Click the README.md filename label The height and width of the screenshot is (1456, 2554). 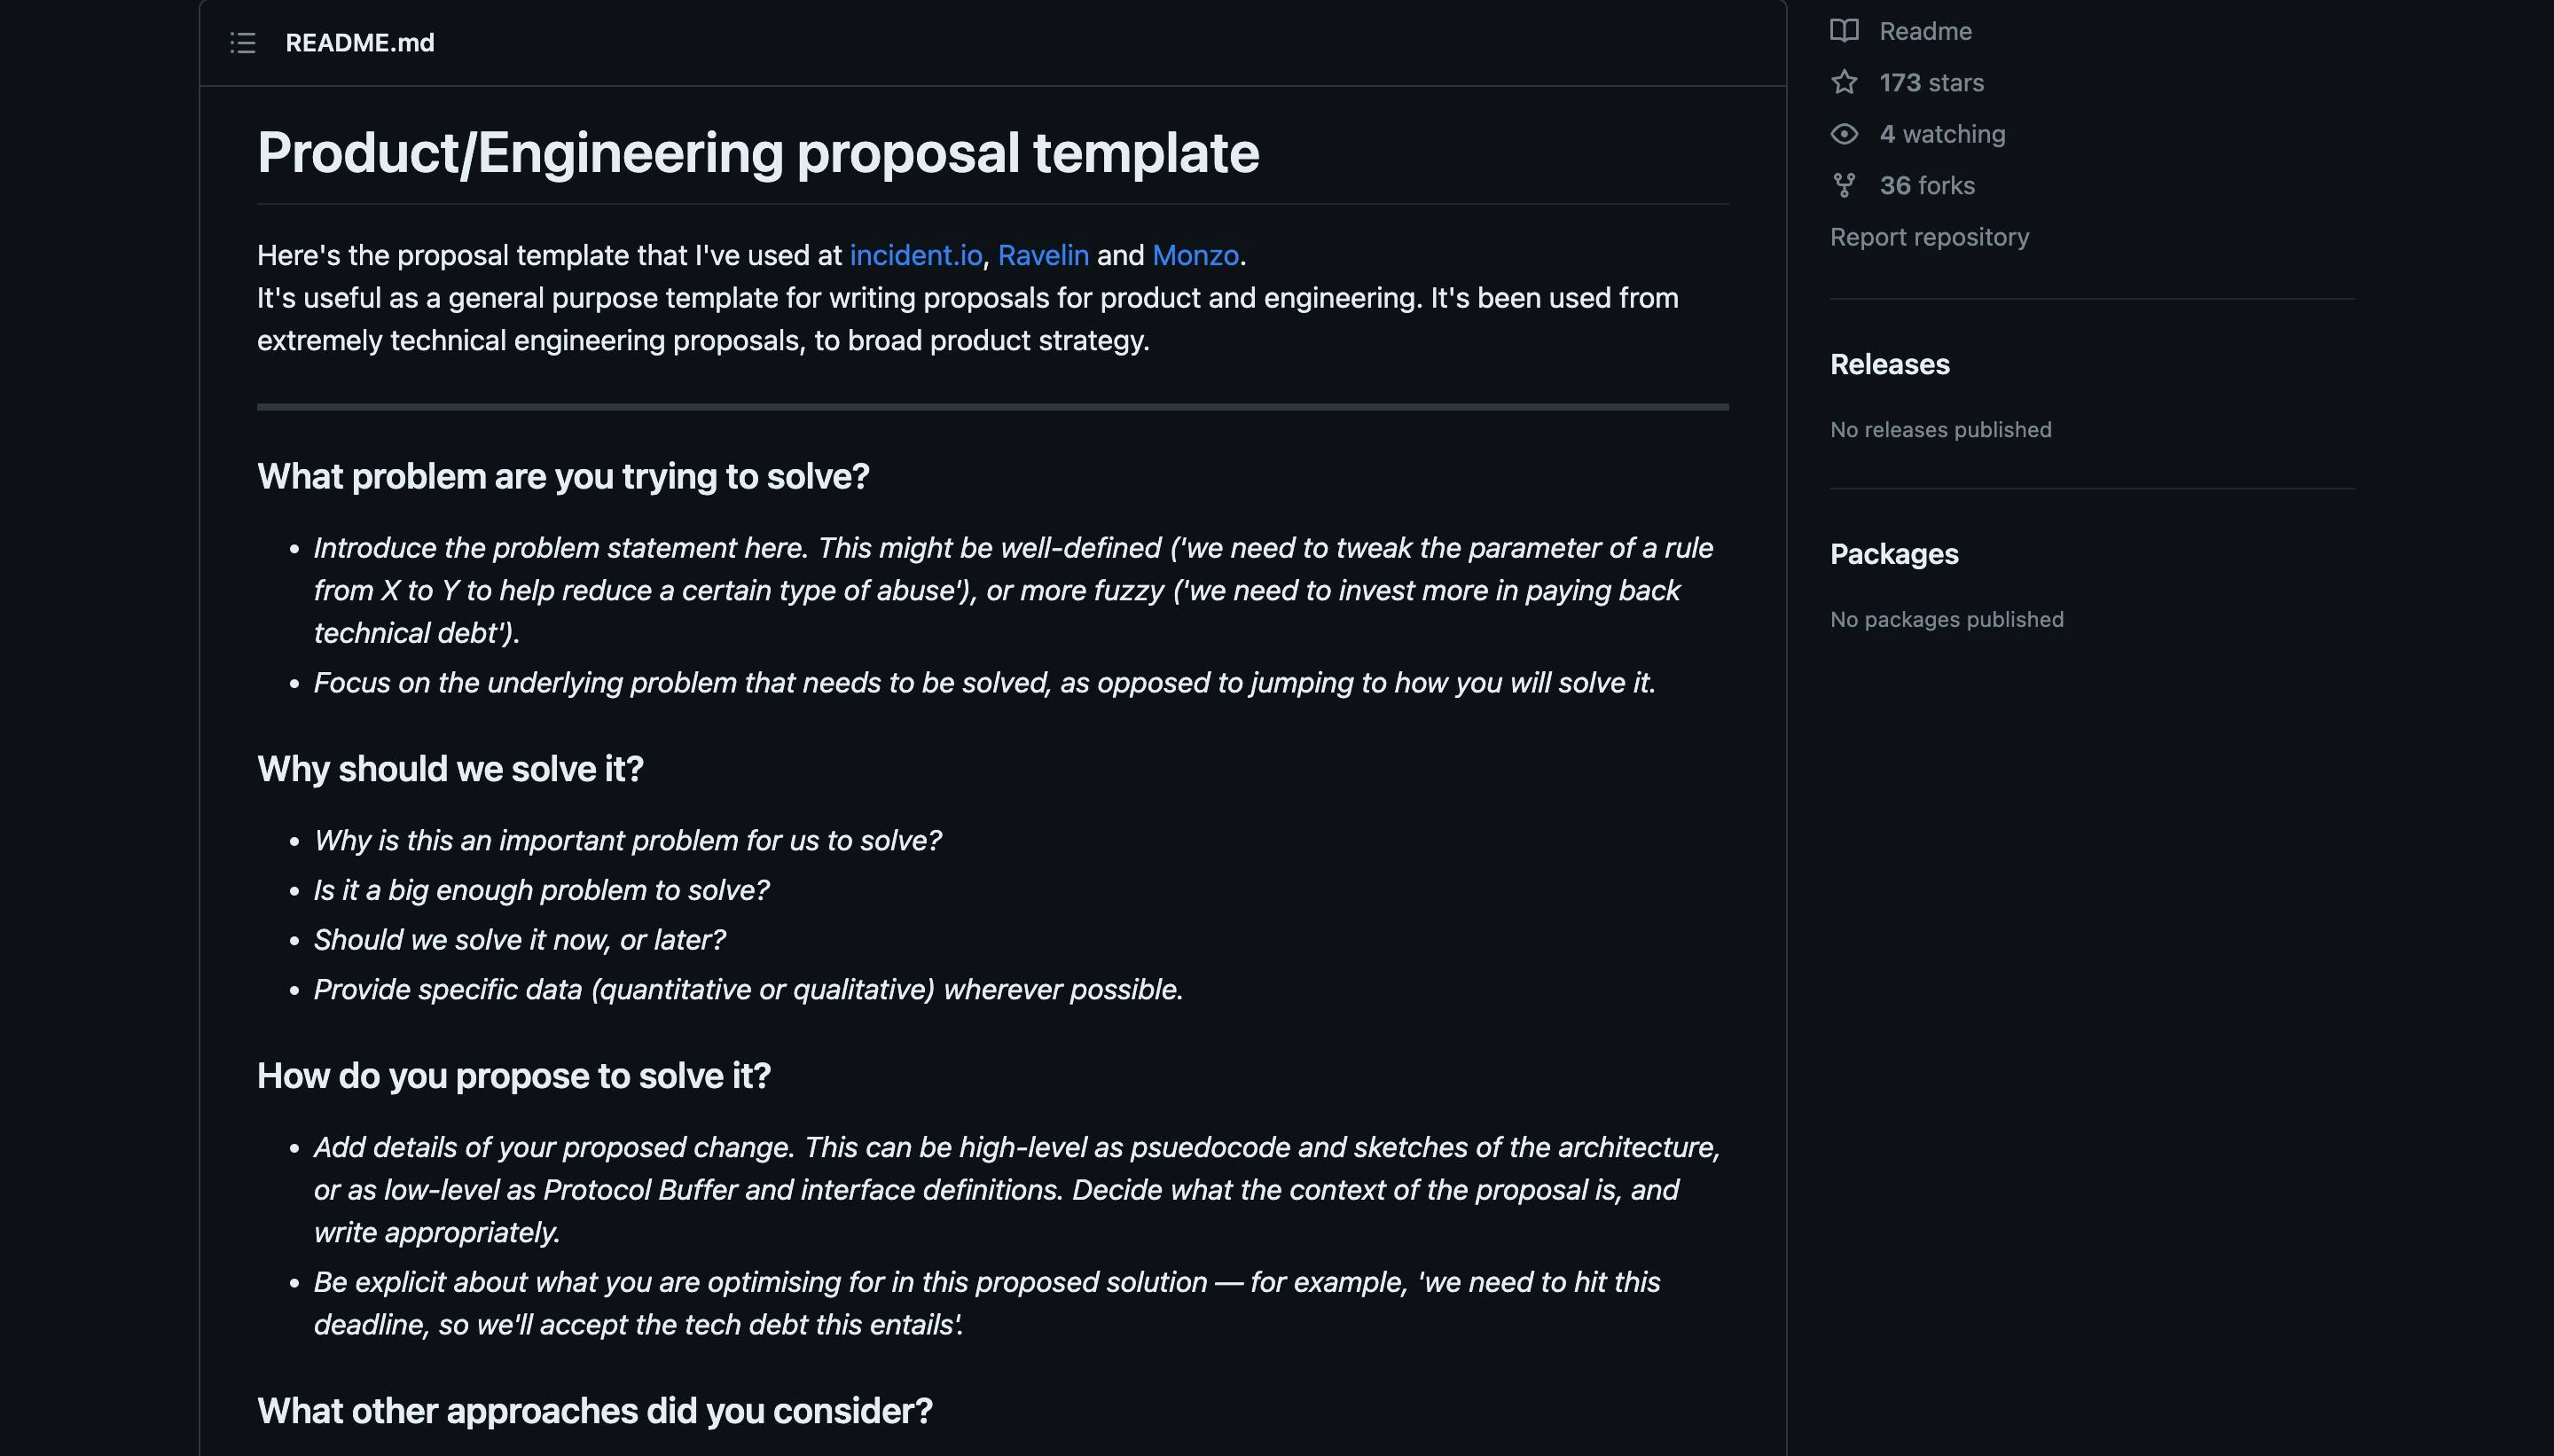pyautogui.click(x=360, y=42)
